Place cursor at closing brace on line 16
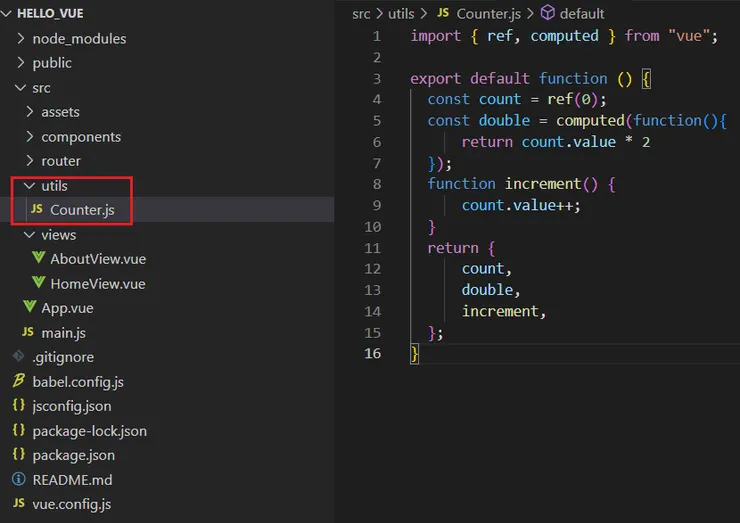740x523 pixels. 414,353
